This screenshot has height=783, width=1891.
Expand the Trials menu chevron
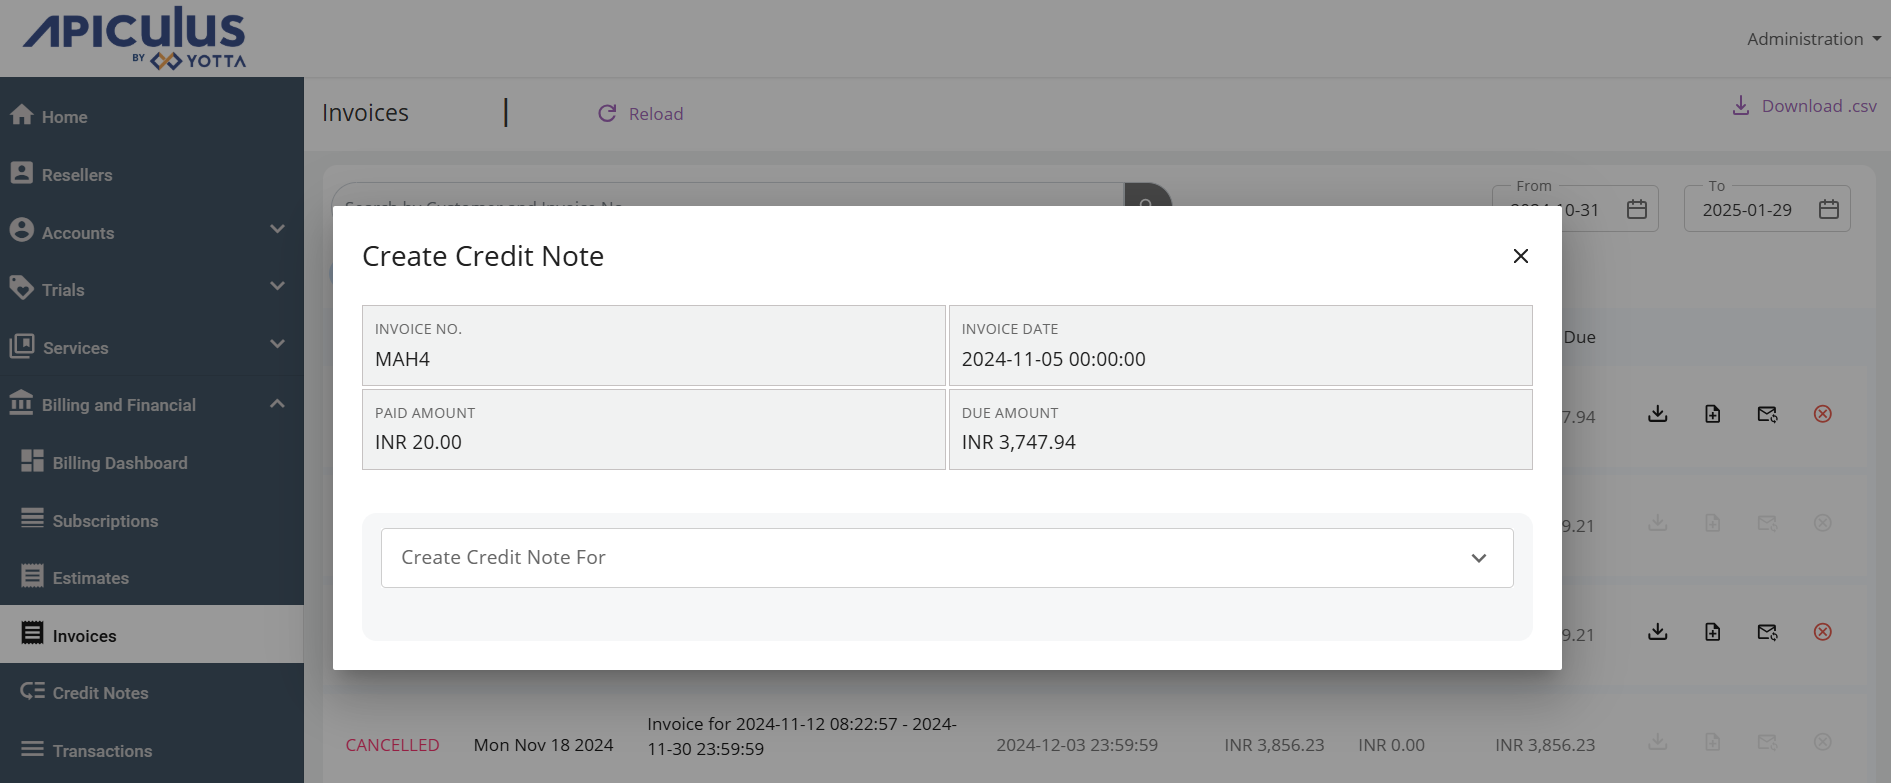click(x=277, y=286)
